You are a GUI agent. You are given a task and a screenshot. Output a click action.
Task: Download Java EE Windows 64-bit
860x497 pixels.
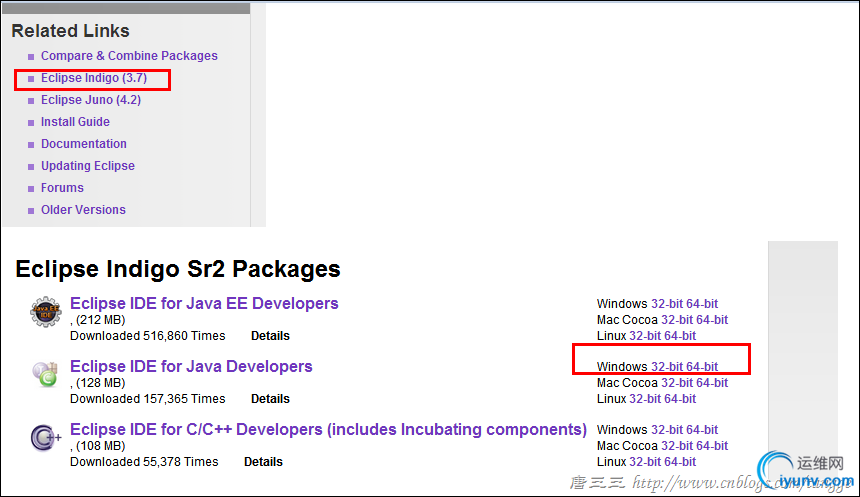point(701,304)
